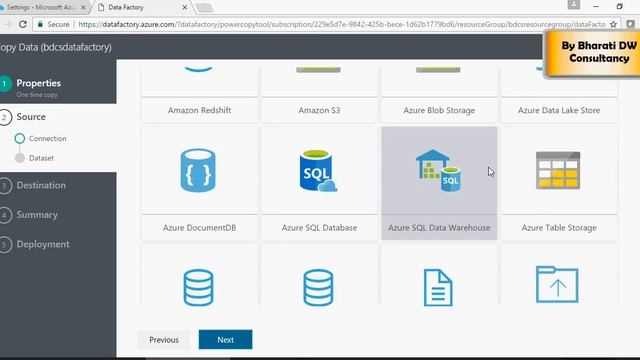Screen dimensions: 640x360
Task: Select the Connection sub-step
Action: (x=47, y=138)
